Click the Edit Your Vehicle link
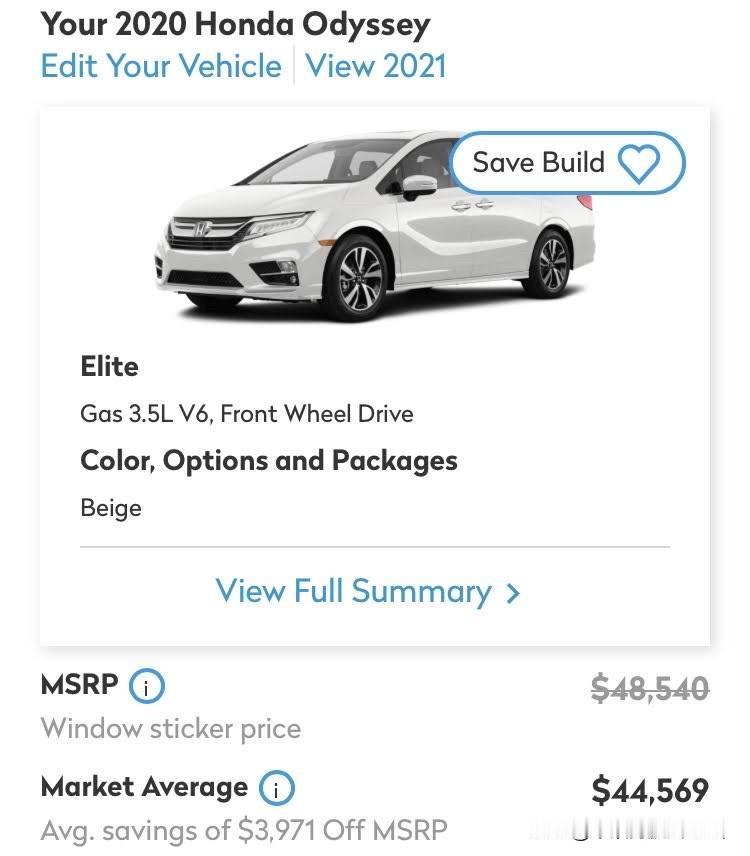Image resolution: width=750 pixels, height=856 pixels. 161,66
